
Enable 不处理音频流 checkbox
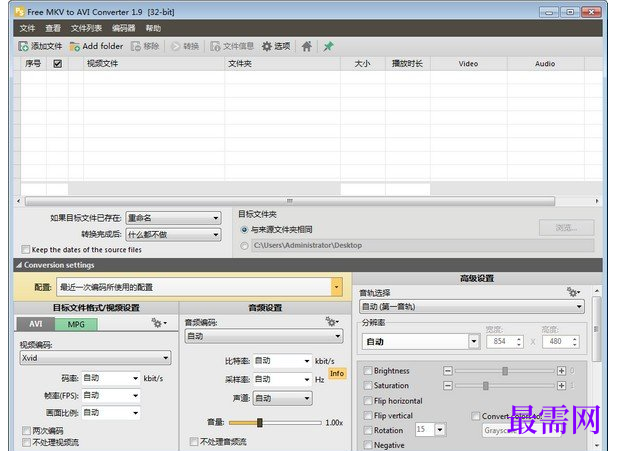click(194, 442)
